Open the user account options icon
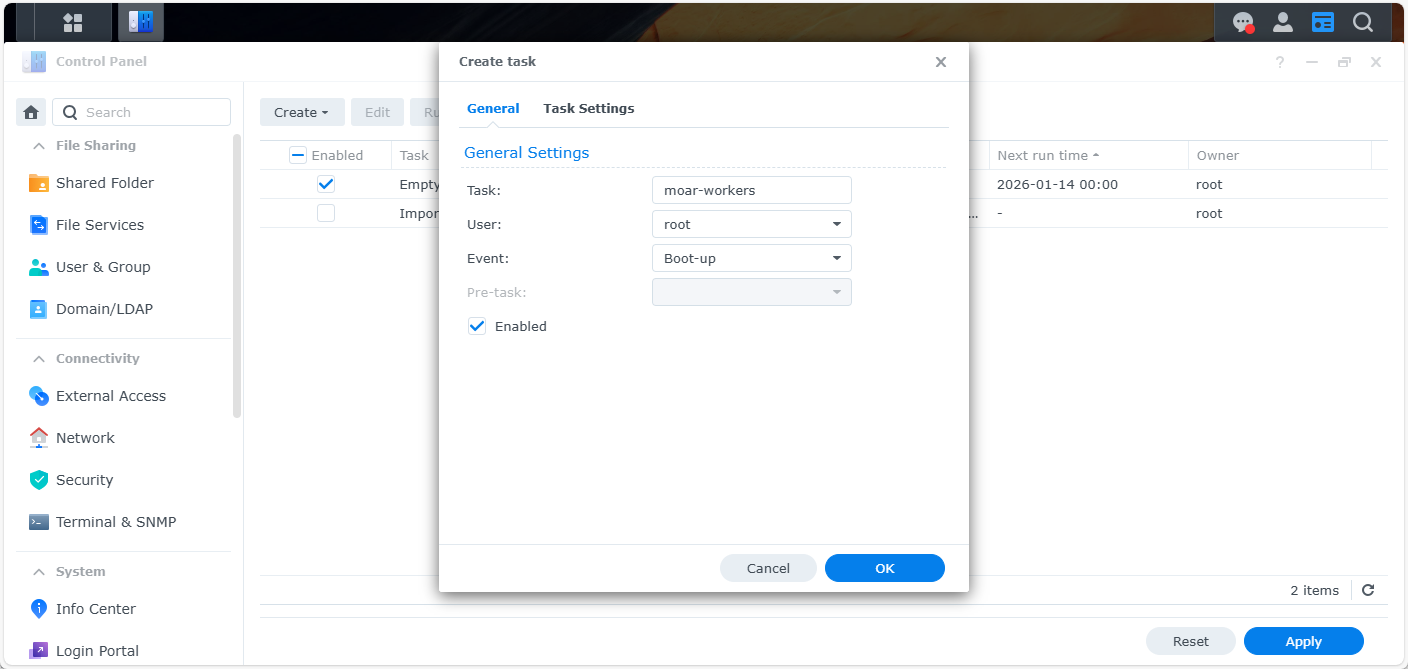Viewport: 1408px width, 669px height. pyautogui.click(x=1283, y=22)
